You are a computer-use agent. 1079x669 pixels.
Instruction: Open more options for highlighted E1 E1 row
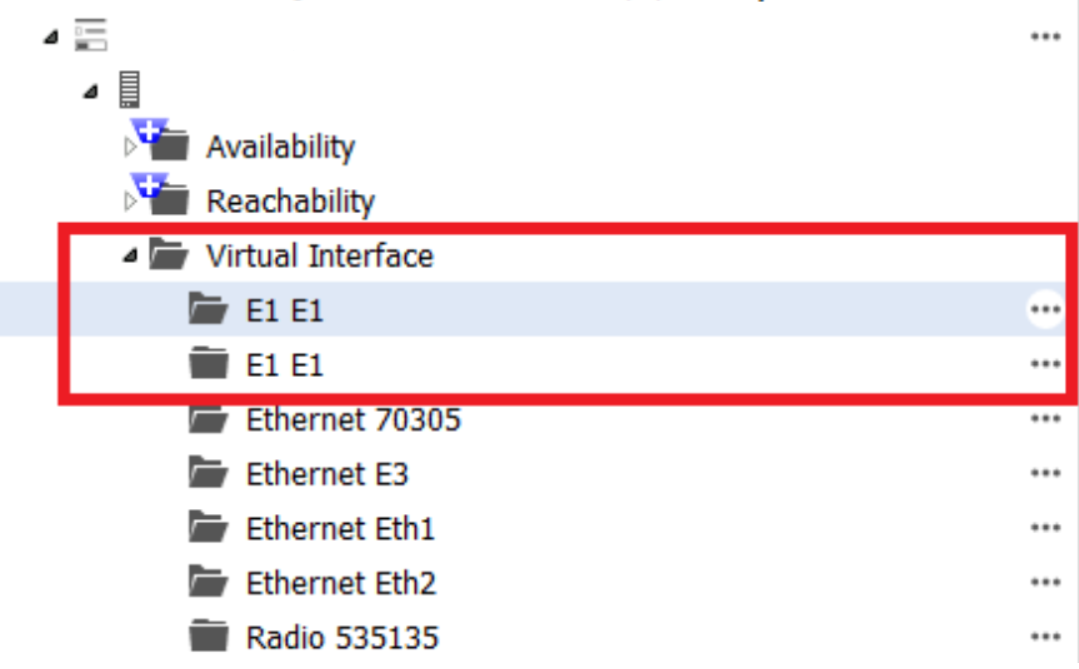click(x=1045, y=310)
